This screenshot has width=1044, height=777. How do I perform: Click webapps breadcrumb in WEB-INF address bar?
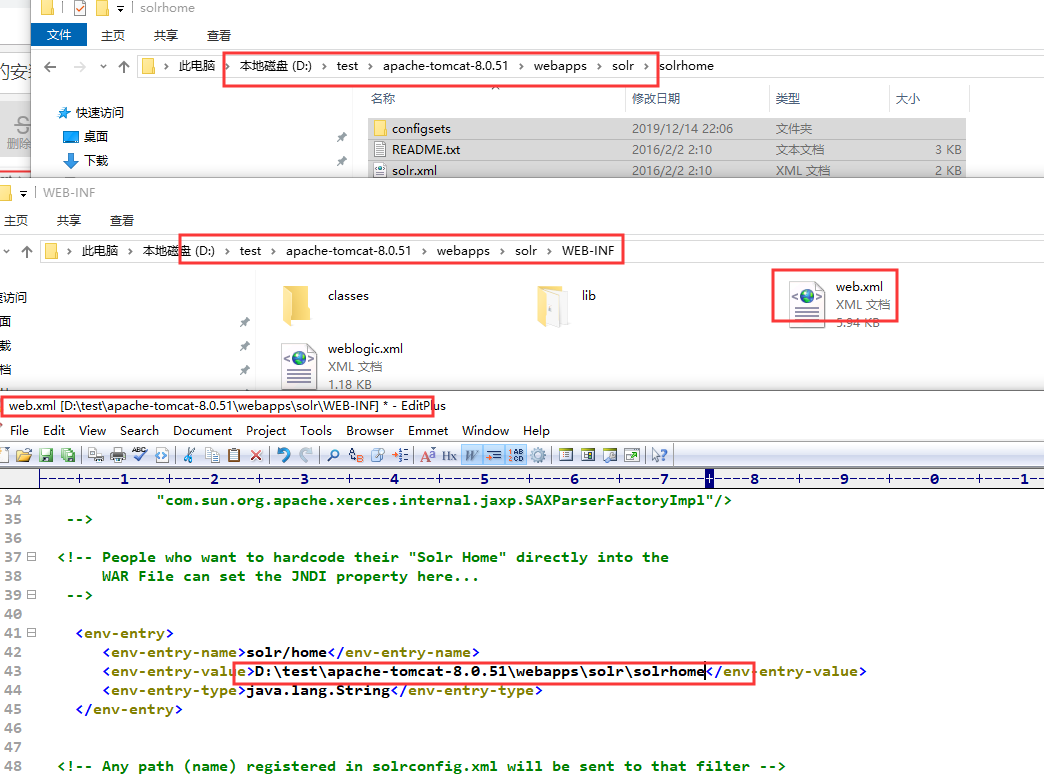pos(463,251)
